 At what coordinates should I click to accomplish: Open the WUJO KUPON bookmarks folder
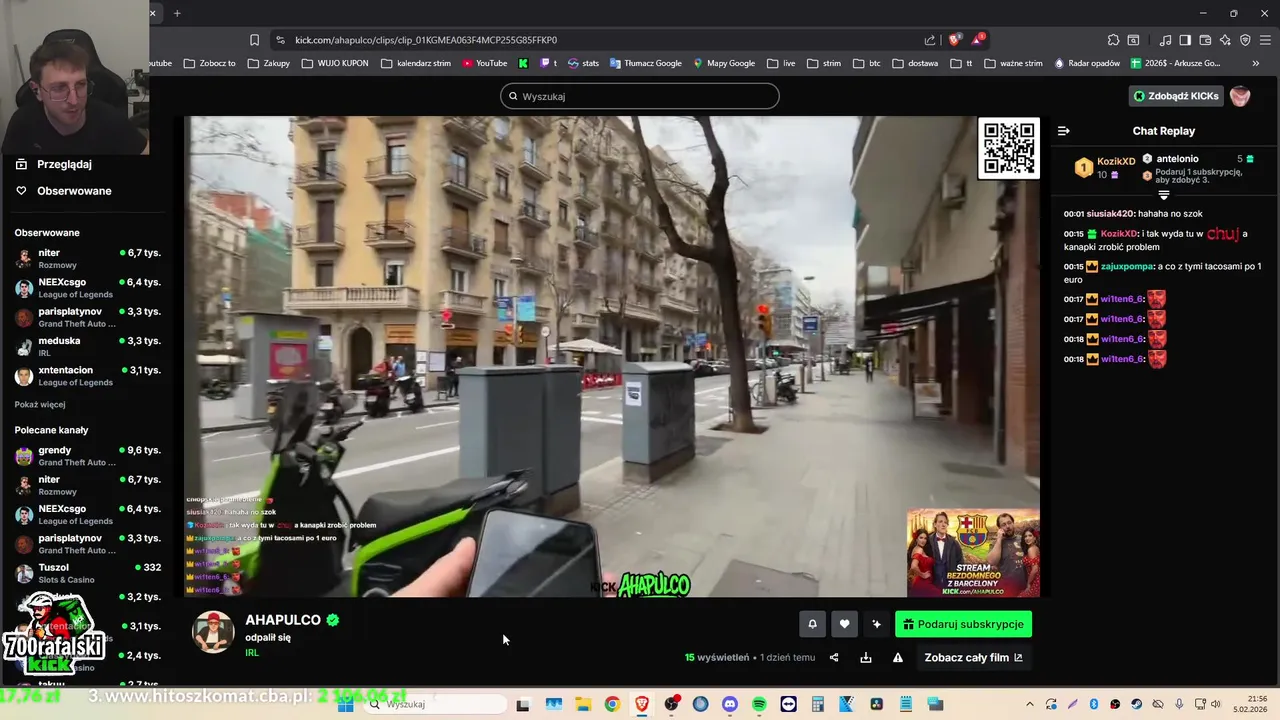pos(335,63)
